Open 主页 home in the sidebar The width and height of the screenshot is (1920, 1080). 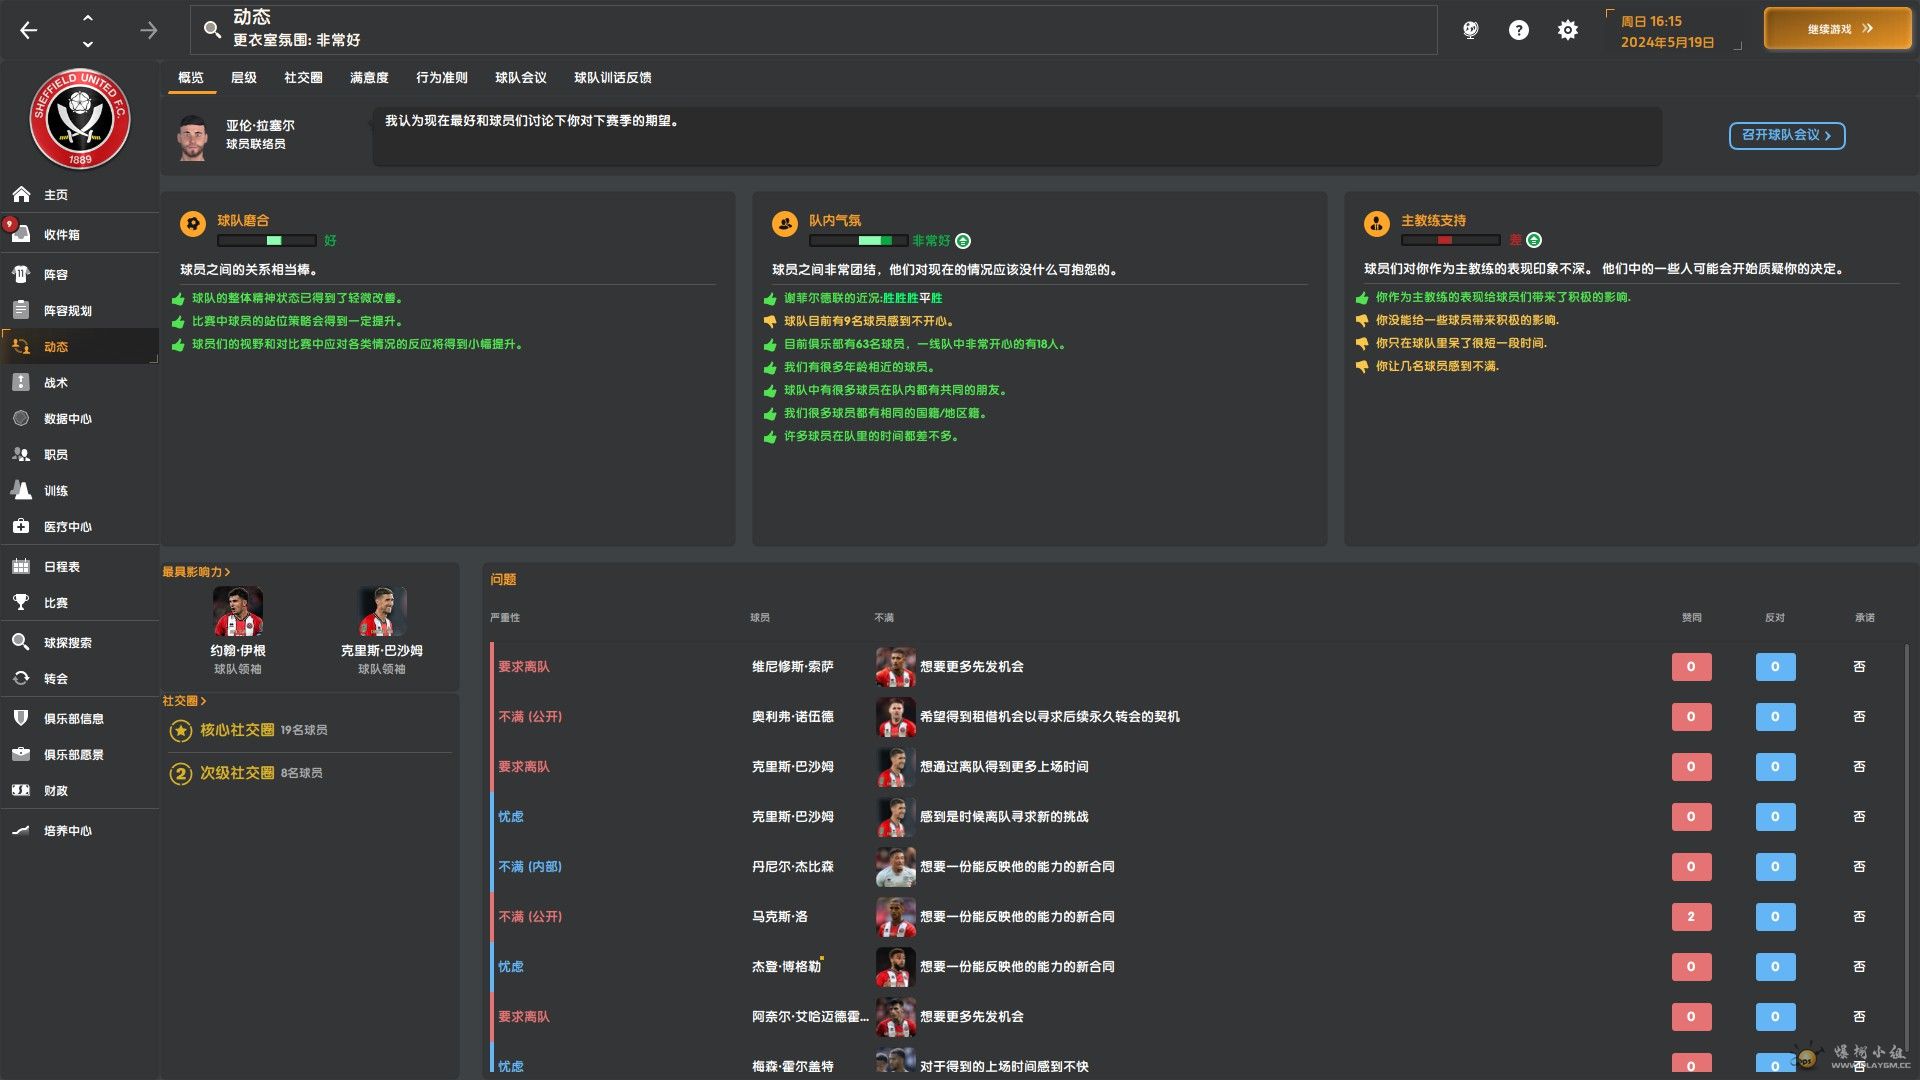click(80, 194)
